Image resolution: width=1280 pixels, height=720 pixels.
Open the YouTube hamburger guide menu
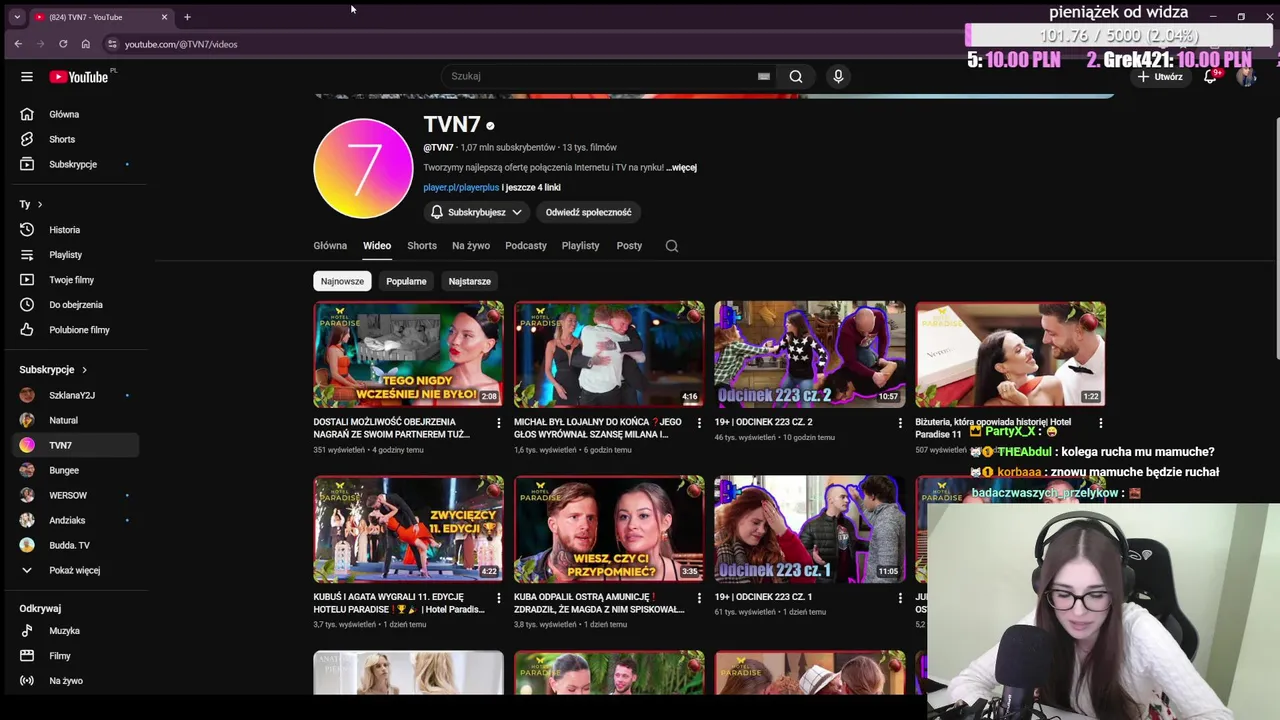coord(27,77)
